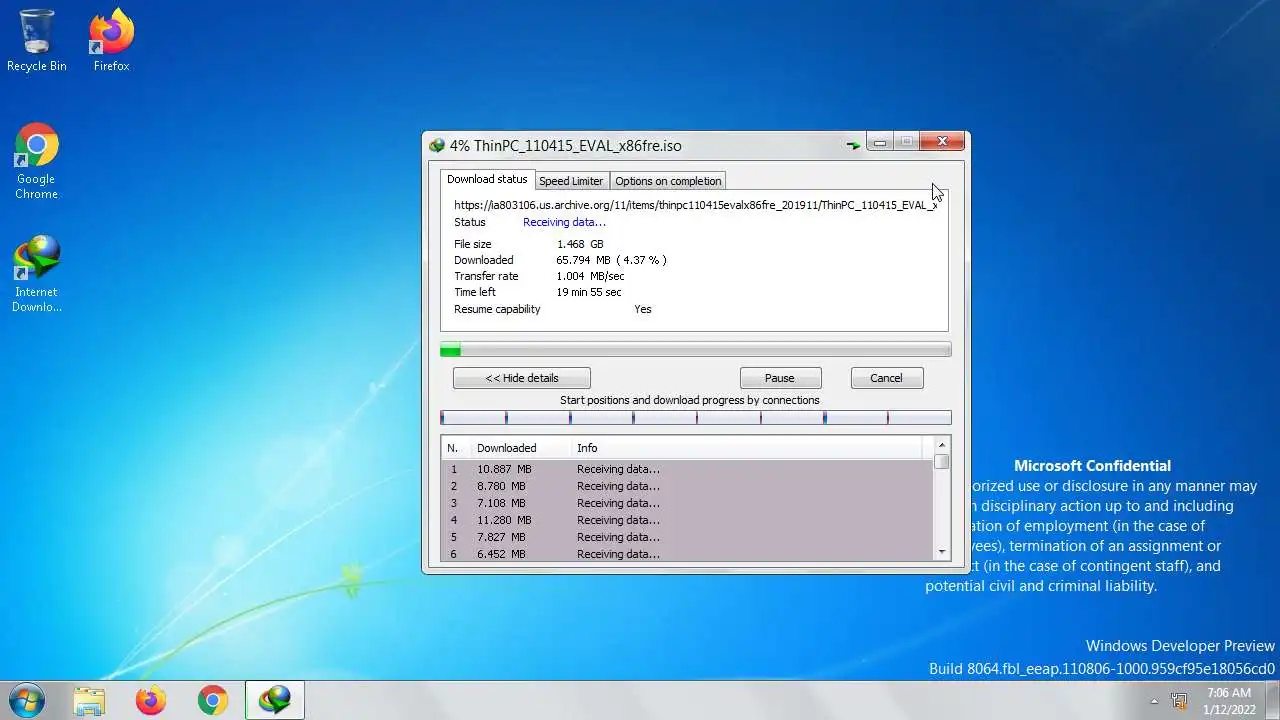Select the IDM taskbar button
1280x720 pixels.
point(275,700)
